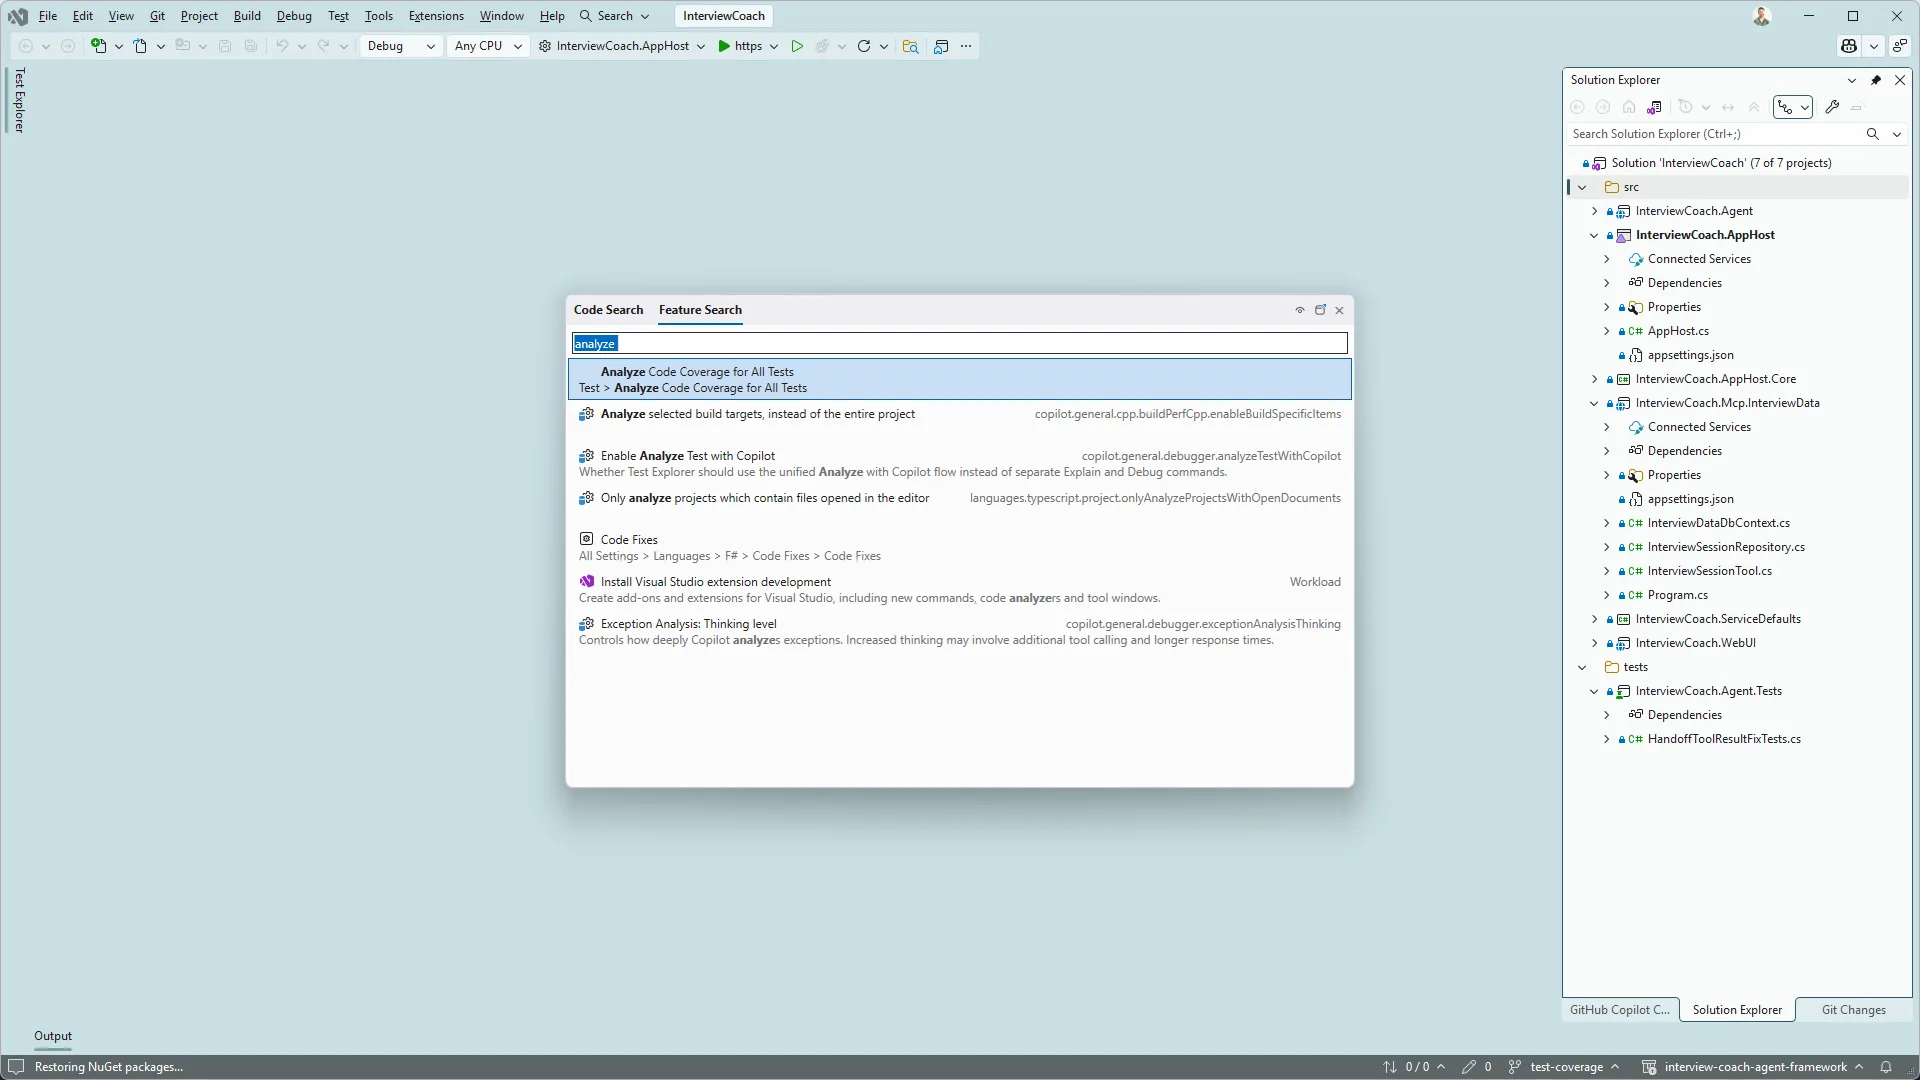Image resolution: width=1920 pixels, height=1080 pixels.
Task: Click the interview-coach-agent-framework repository selector
Action: pos(1754,1067)
